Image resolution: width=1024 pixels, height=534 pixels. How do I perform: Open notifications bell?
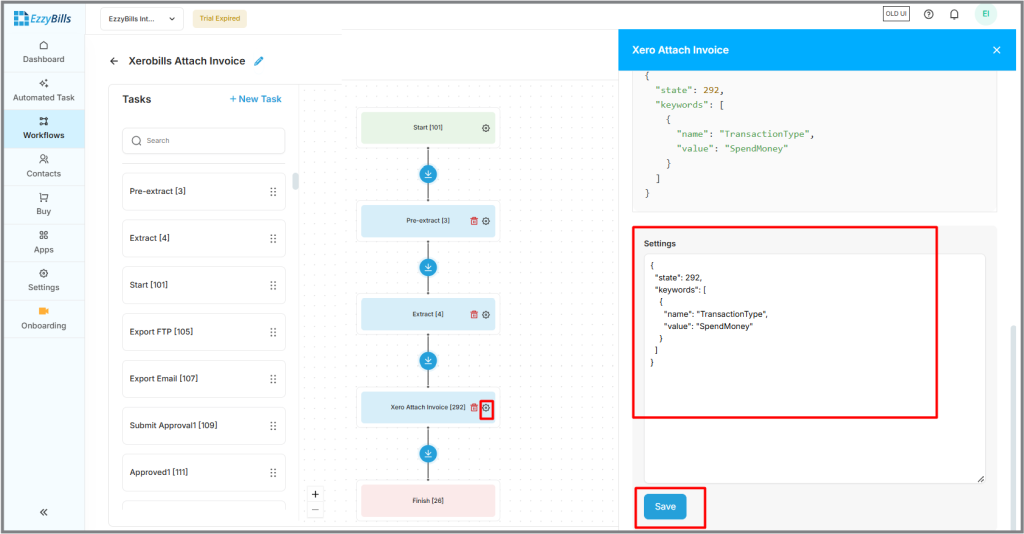pyautogui.click(x=954, y=14)
